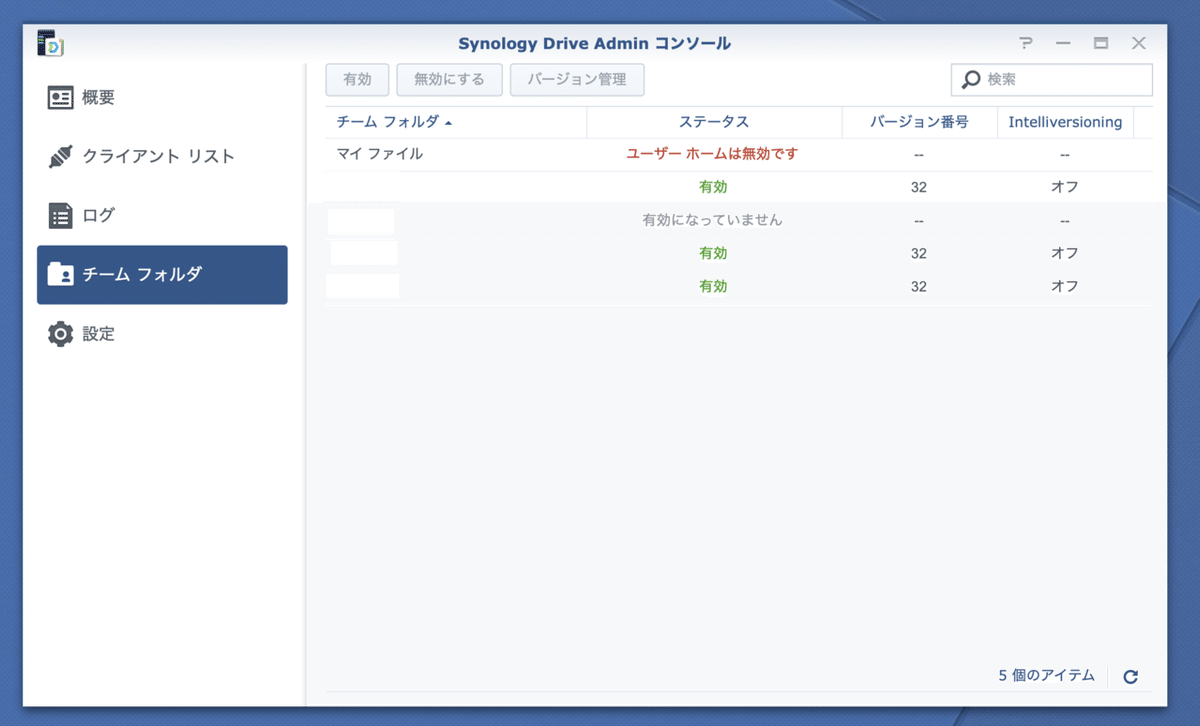Viewport: 1200px width, 726px height.
Task: Click the overview (概要) sidebar icon
Action: pyautogui.click(x=61, y=98)
